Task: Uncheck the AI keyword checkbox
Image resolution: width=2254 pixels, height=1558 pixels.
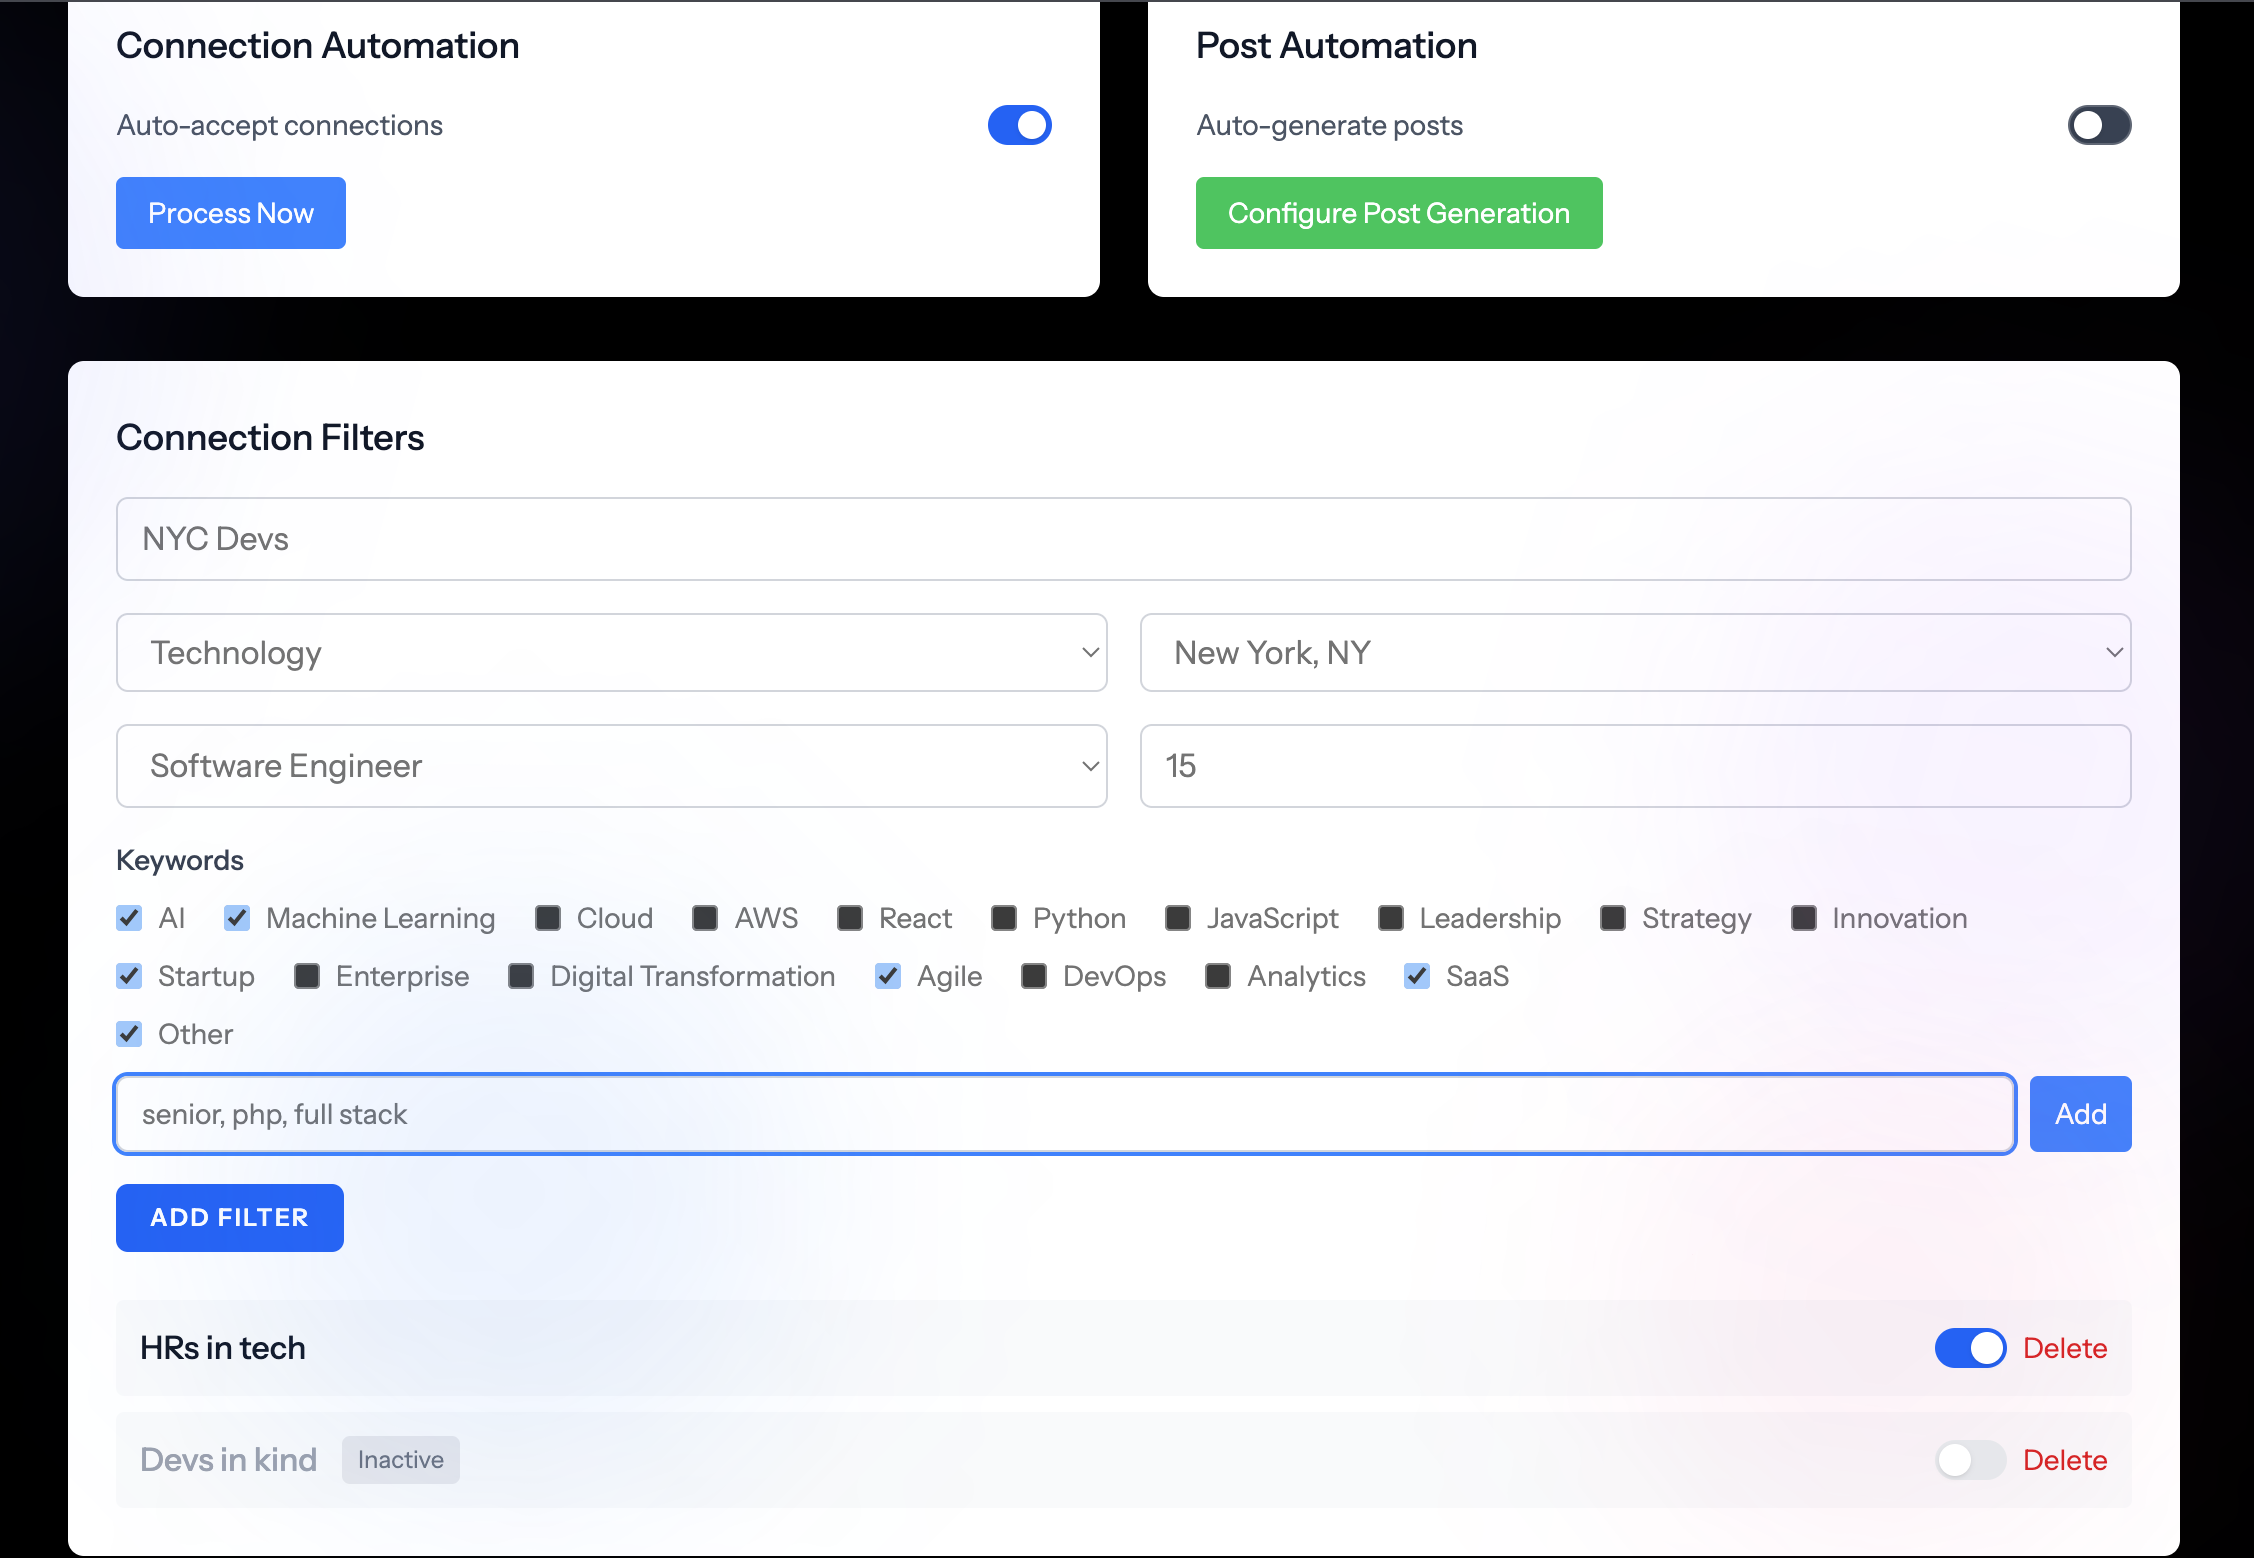Action: click(x=129, y=918)
